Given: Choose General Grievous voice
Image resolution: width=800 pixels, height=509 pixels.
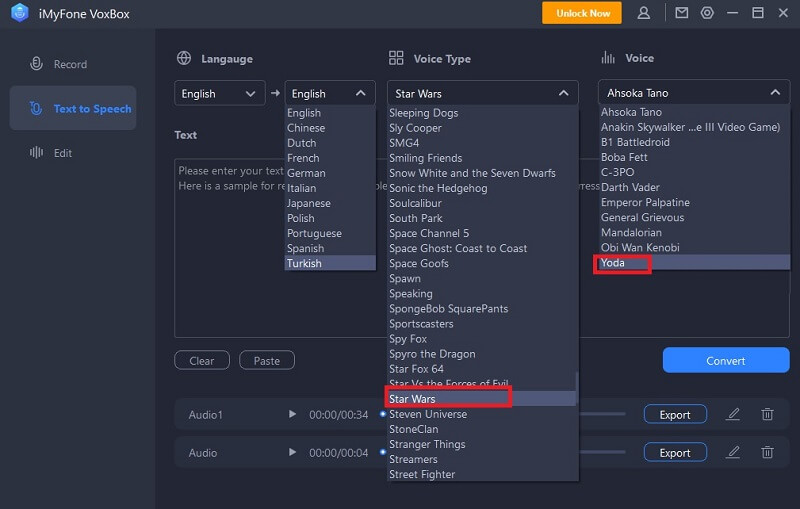Looking at the screenshot, I should tap(694, 217).
